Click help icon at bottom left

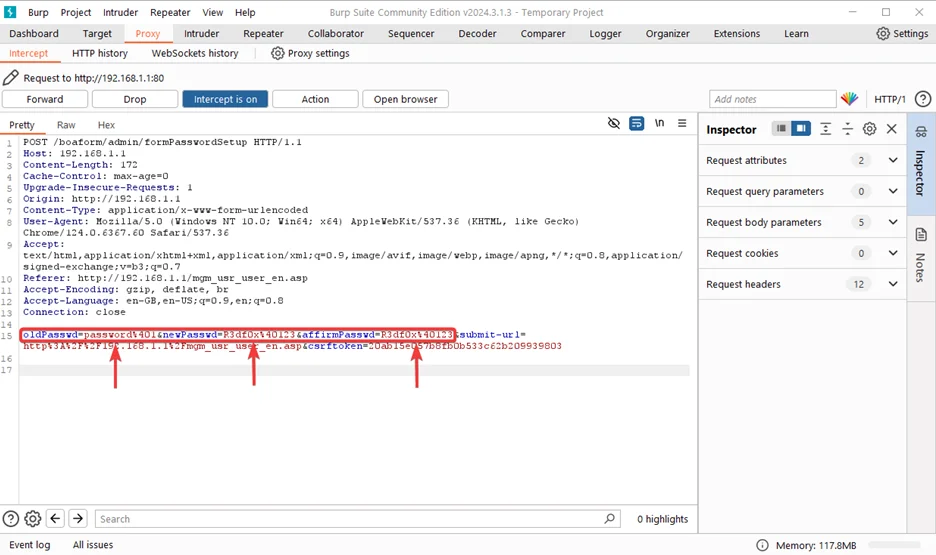tap(11, 519)
